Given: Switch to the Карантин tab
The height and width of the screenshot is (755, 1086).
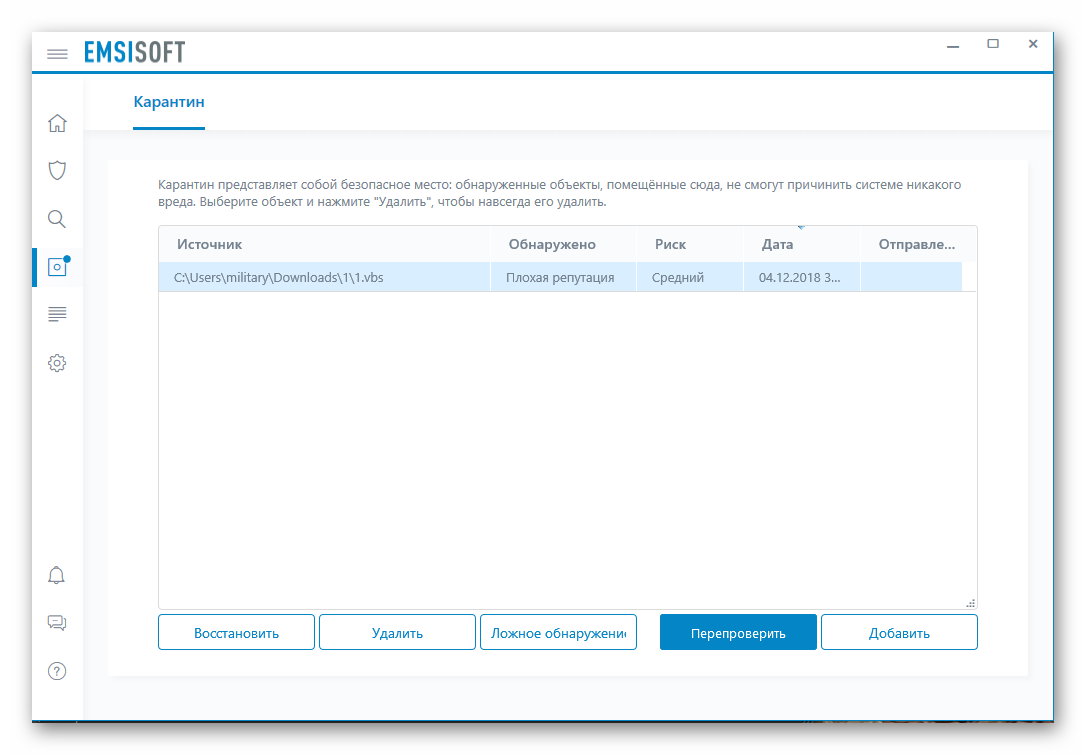Looking at the screenshot, I should pos(169,102).
